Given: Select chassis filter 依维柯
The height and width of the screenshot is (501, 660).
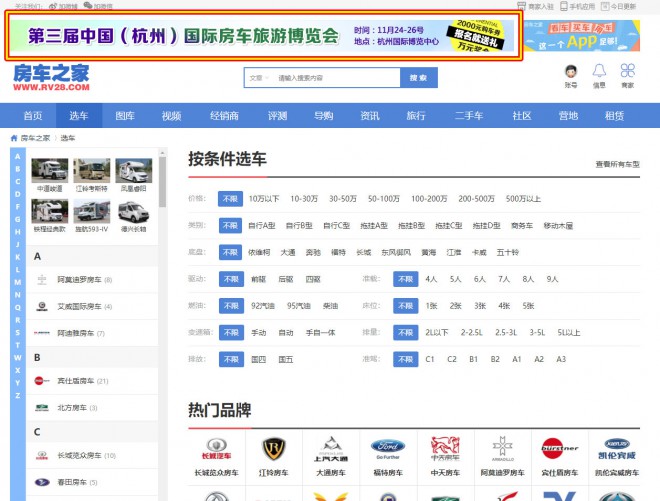Looking at the screenshot, I should pyautogui.click(x=259, y=252).
